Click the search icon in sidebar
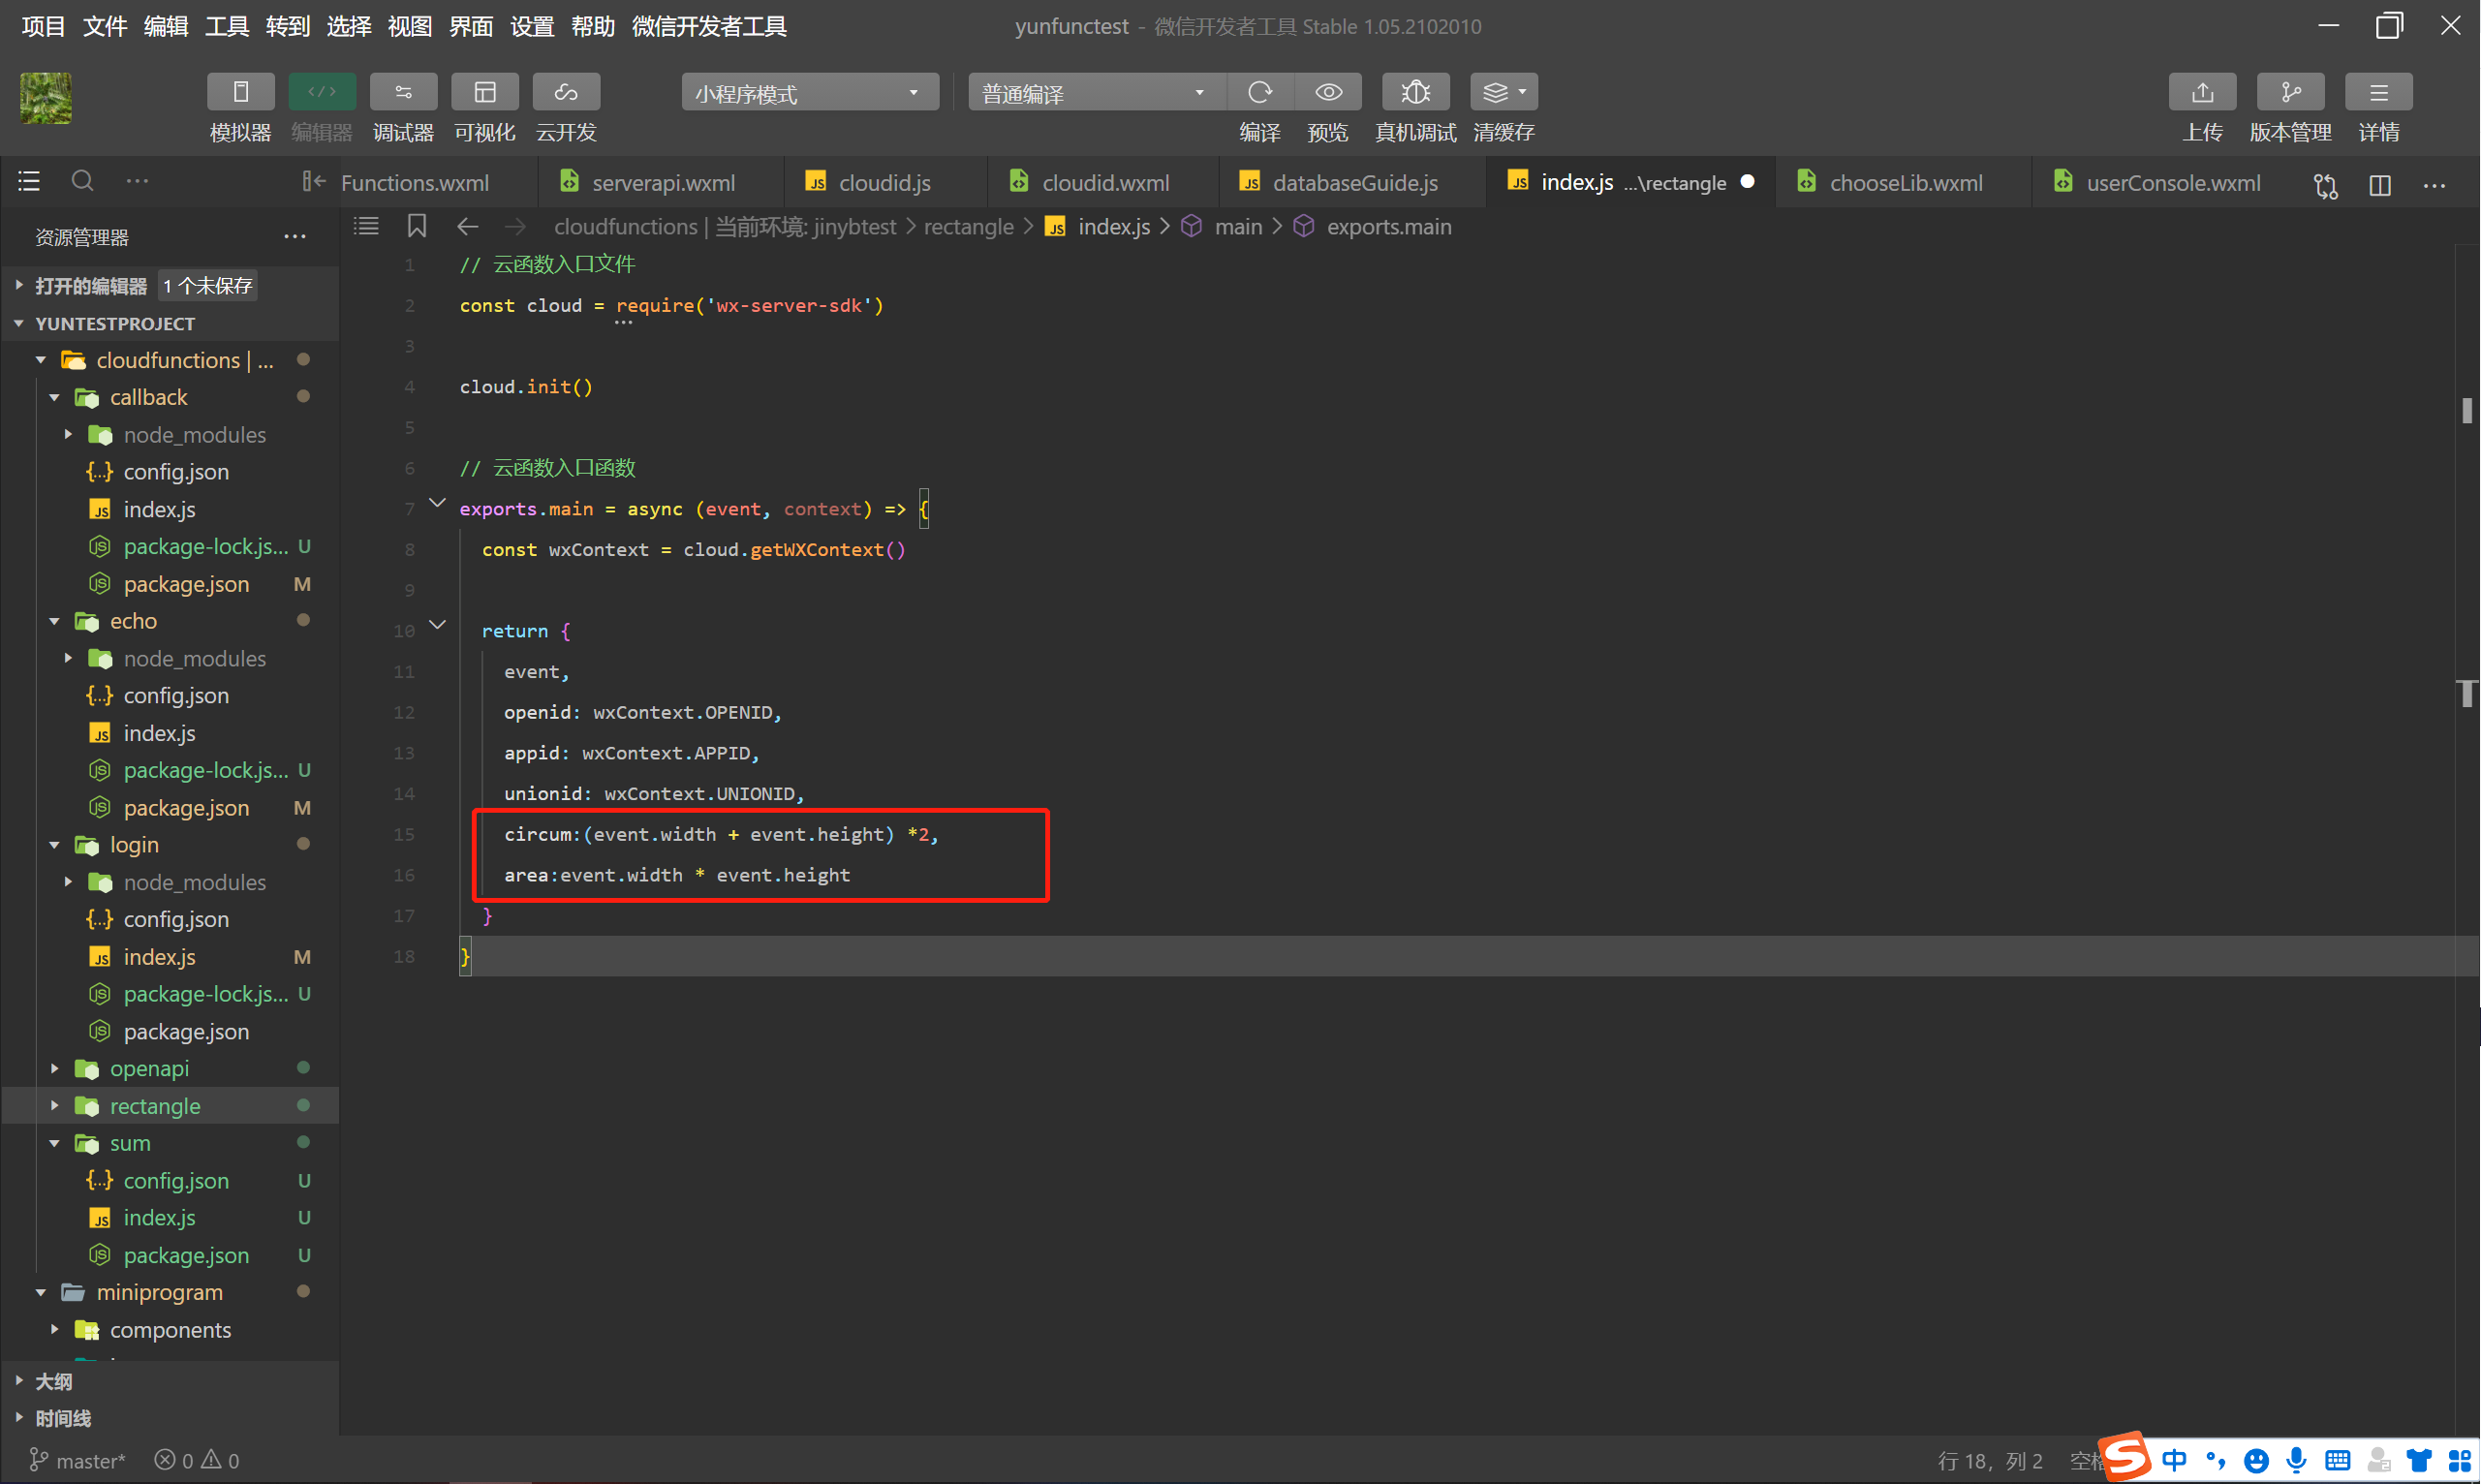Image resolution: width=2481 pixels, height=1484 pixels. point(83,181)
